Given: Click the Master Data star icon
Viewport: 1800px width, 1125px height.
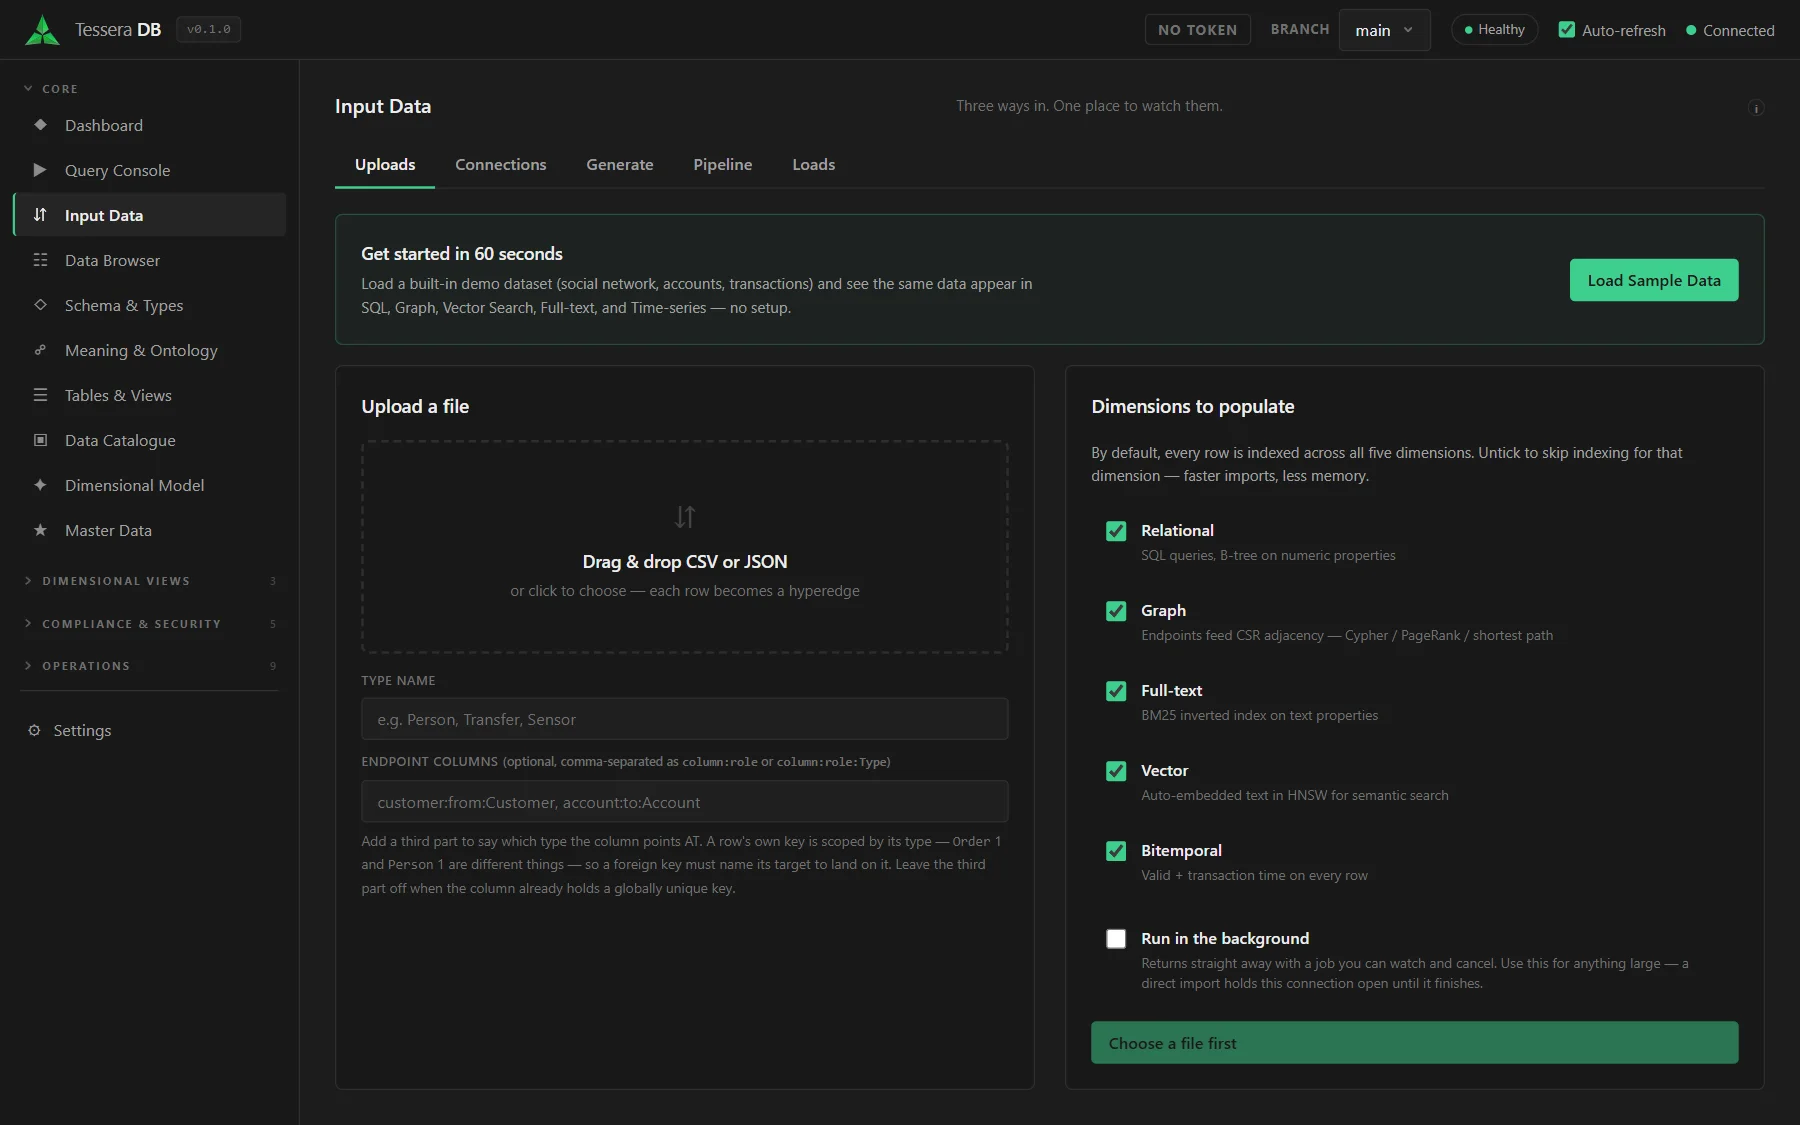Looking at the screenshot, I should point(40,530).
